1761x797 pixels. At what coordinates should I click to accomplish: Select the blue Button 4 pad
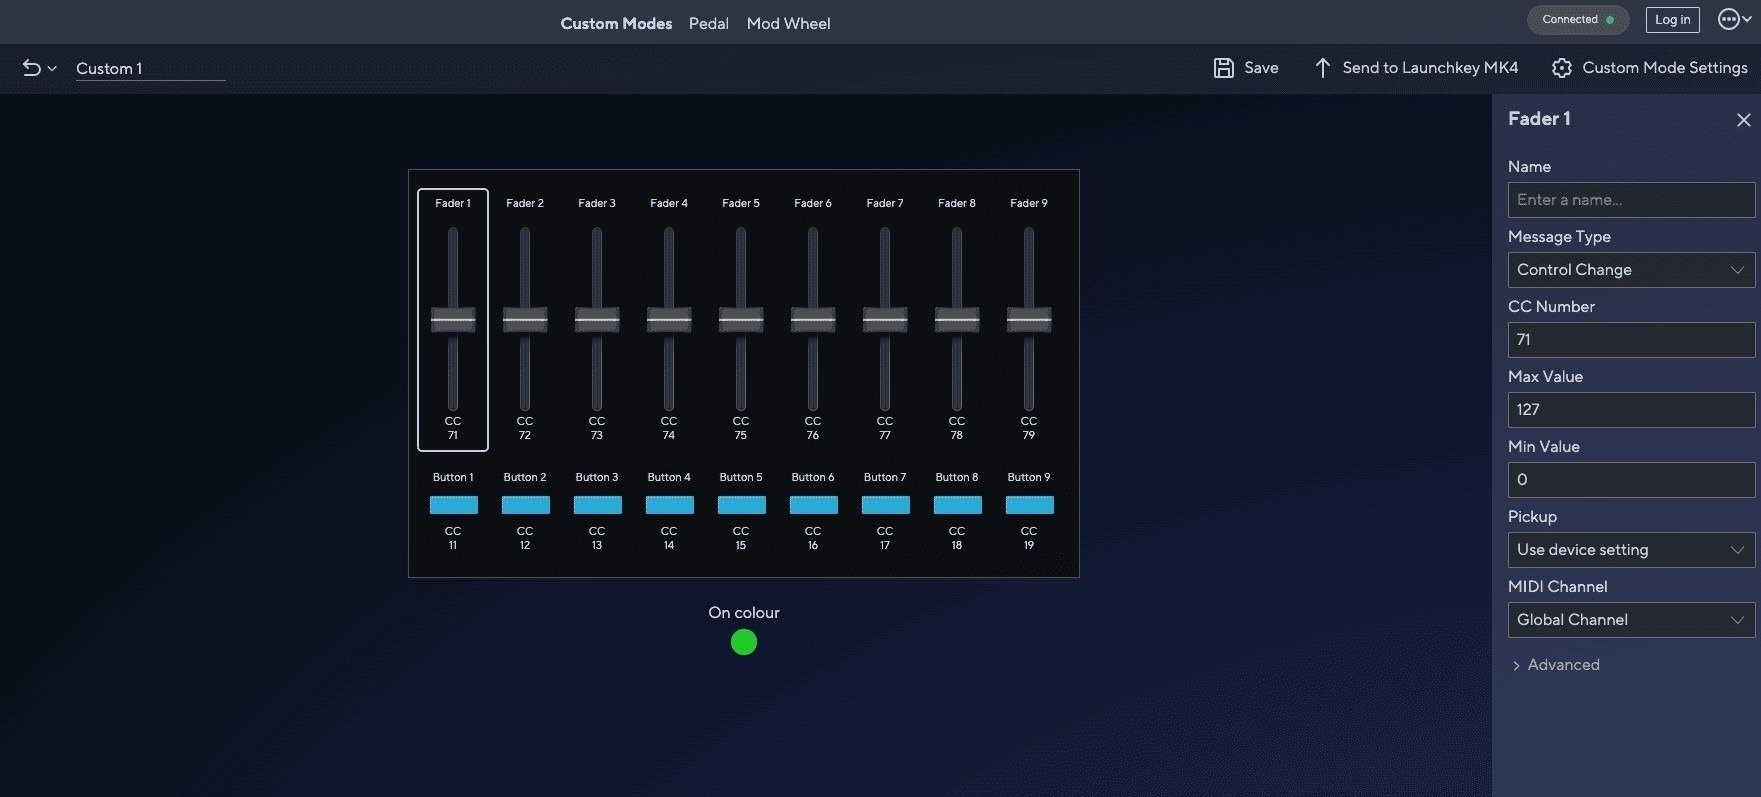669,505
